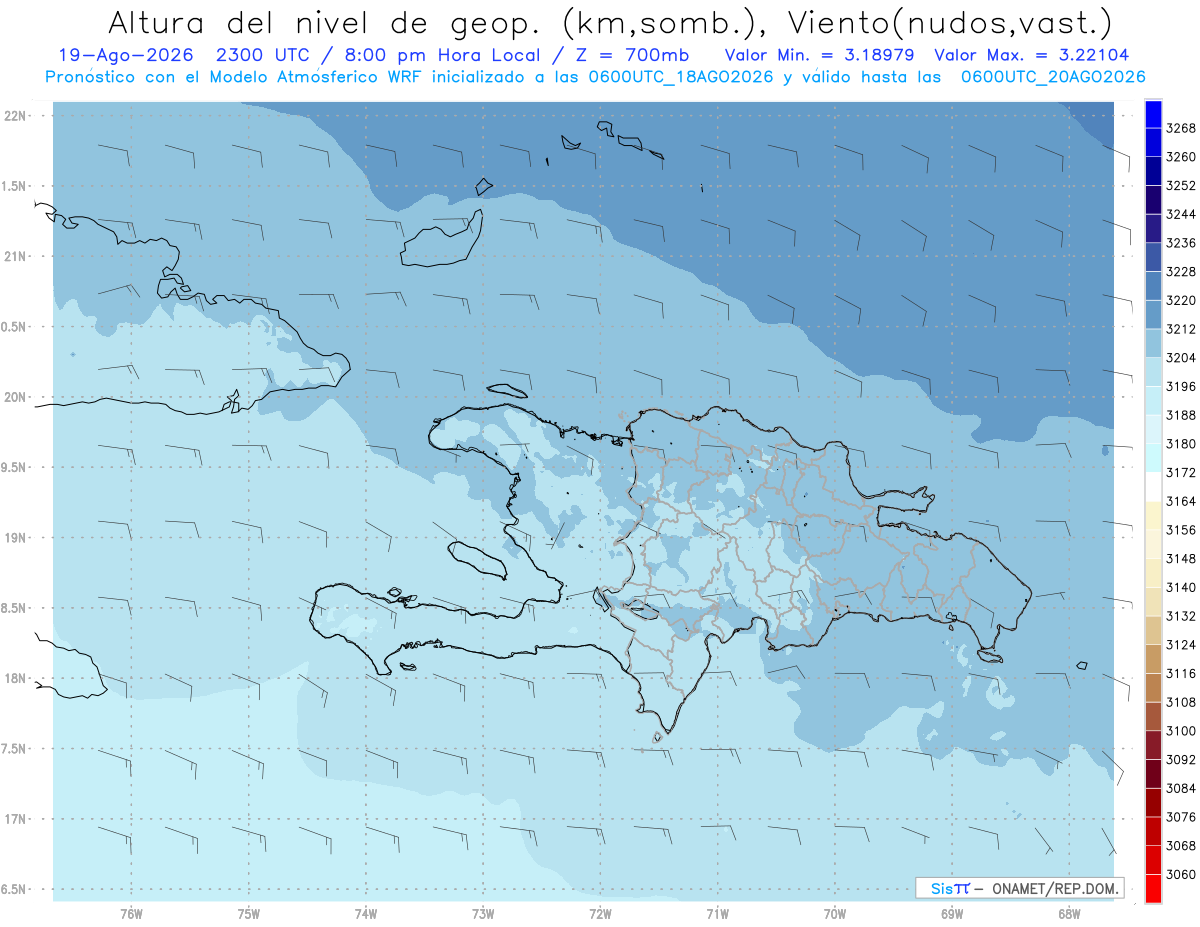Click the 18N latitude axis label
Image resolution: width=1200 pixels, height=927 pixels.
pos(14,678)
